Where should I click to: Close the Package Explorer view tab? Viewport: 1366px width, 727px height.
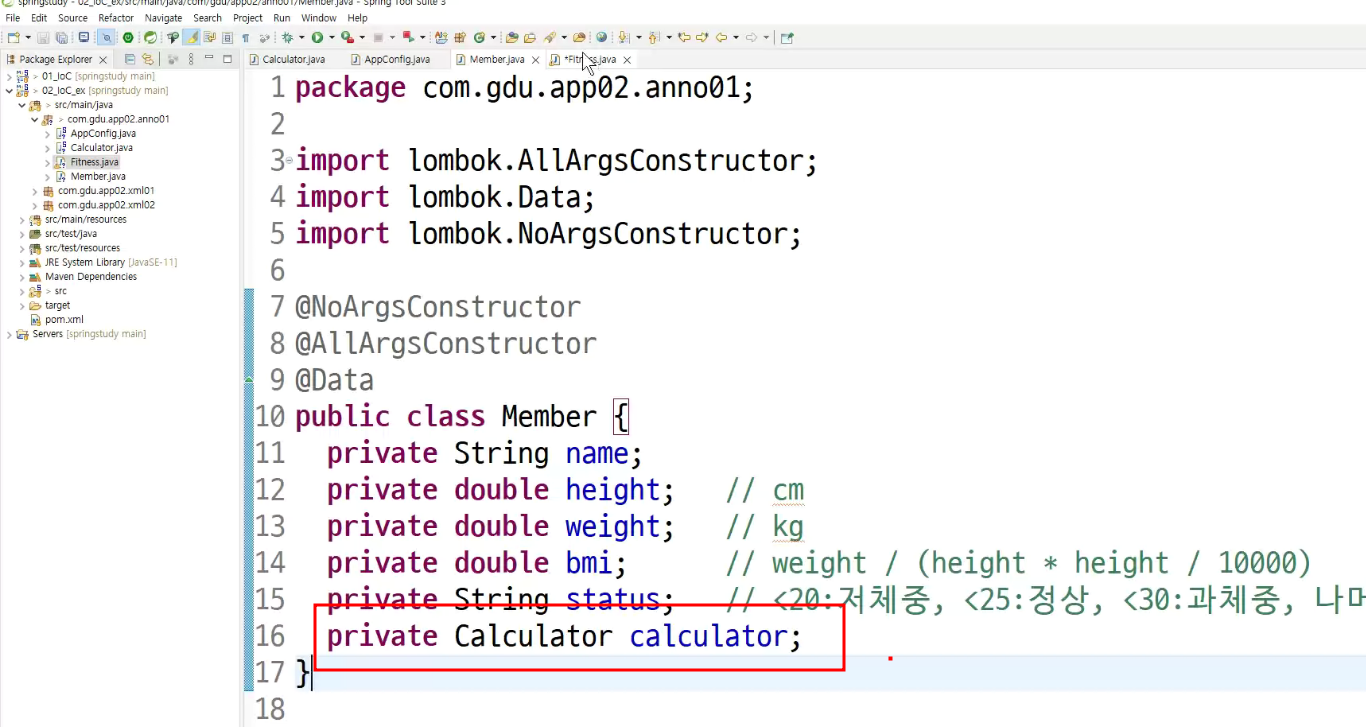point(103,60)
